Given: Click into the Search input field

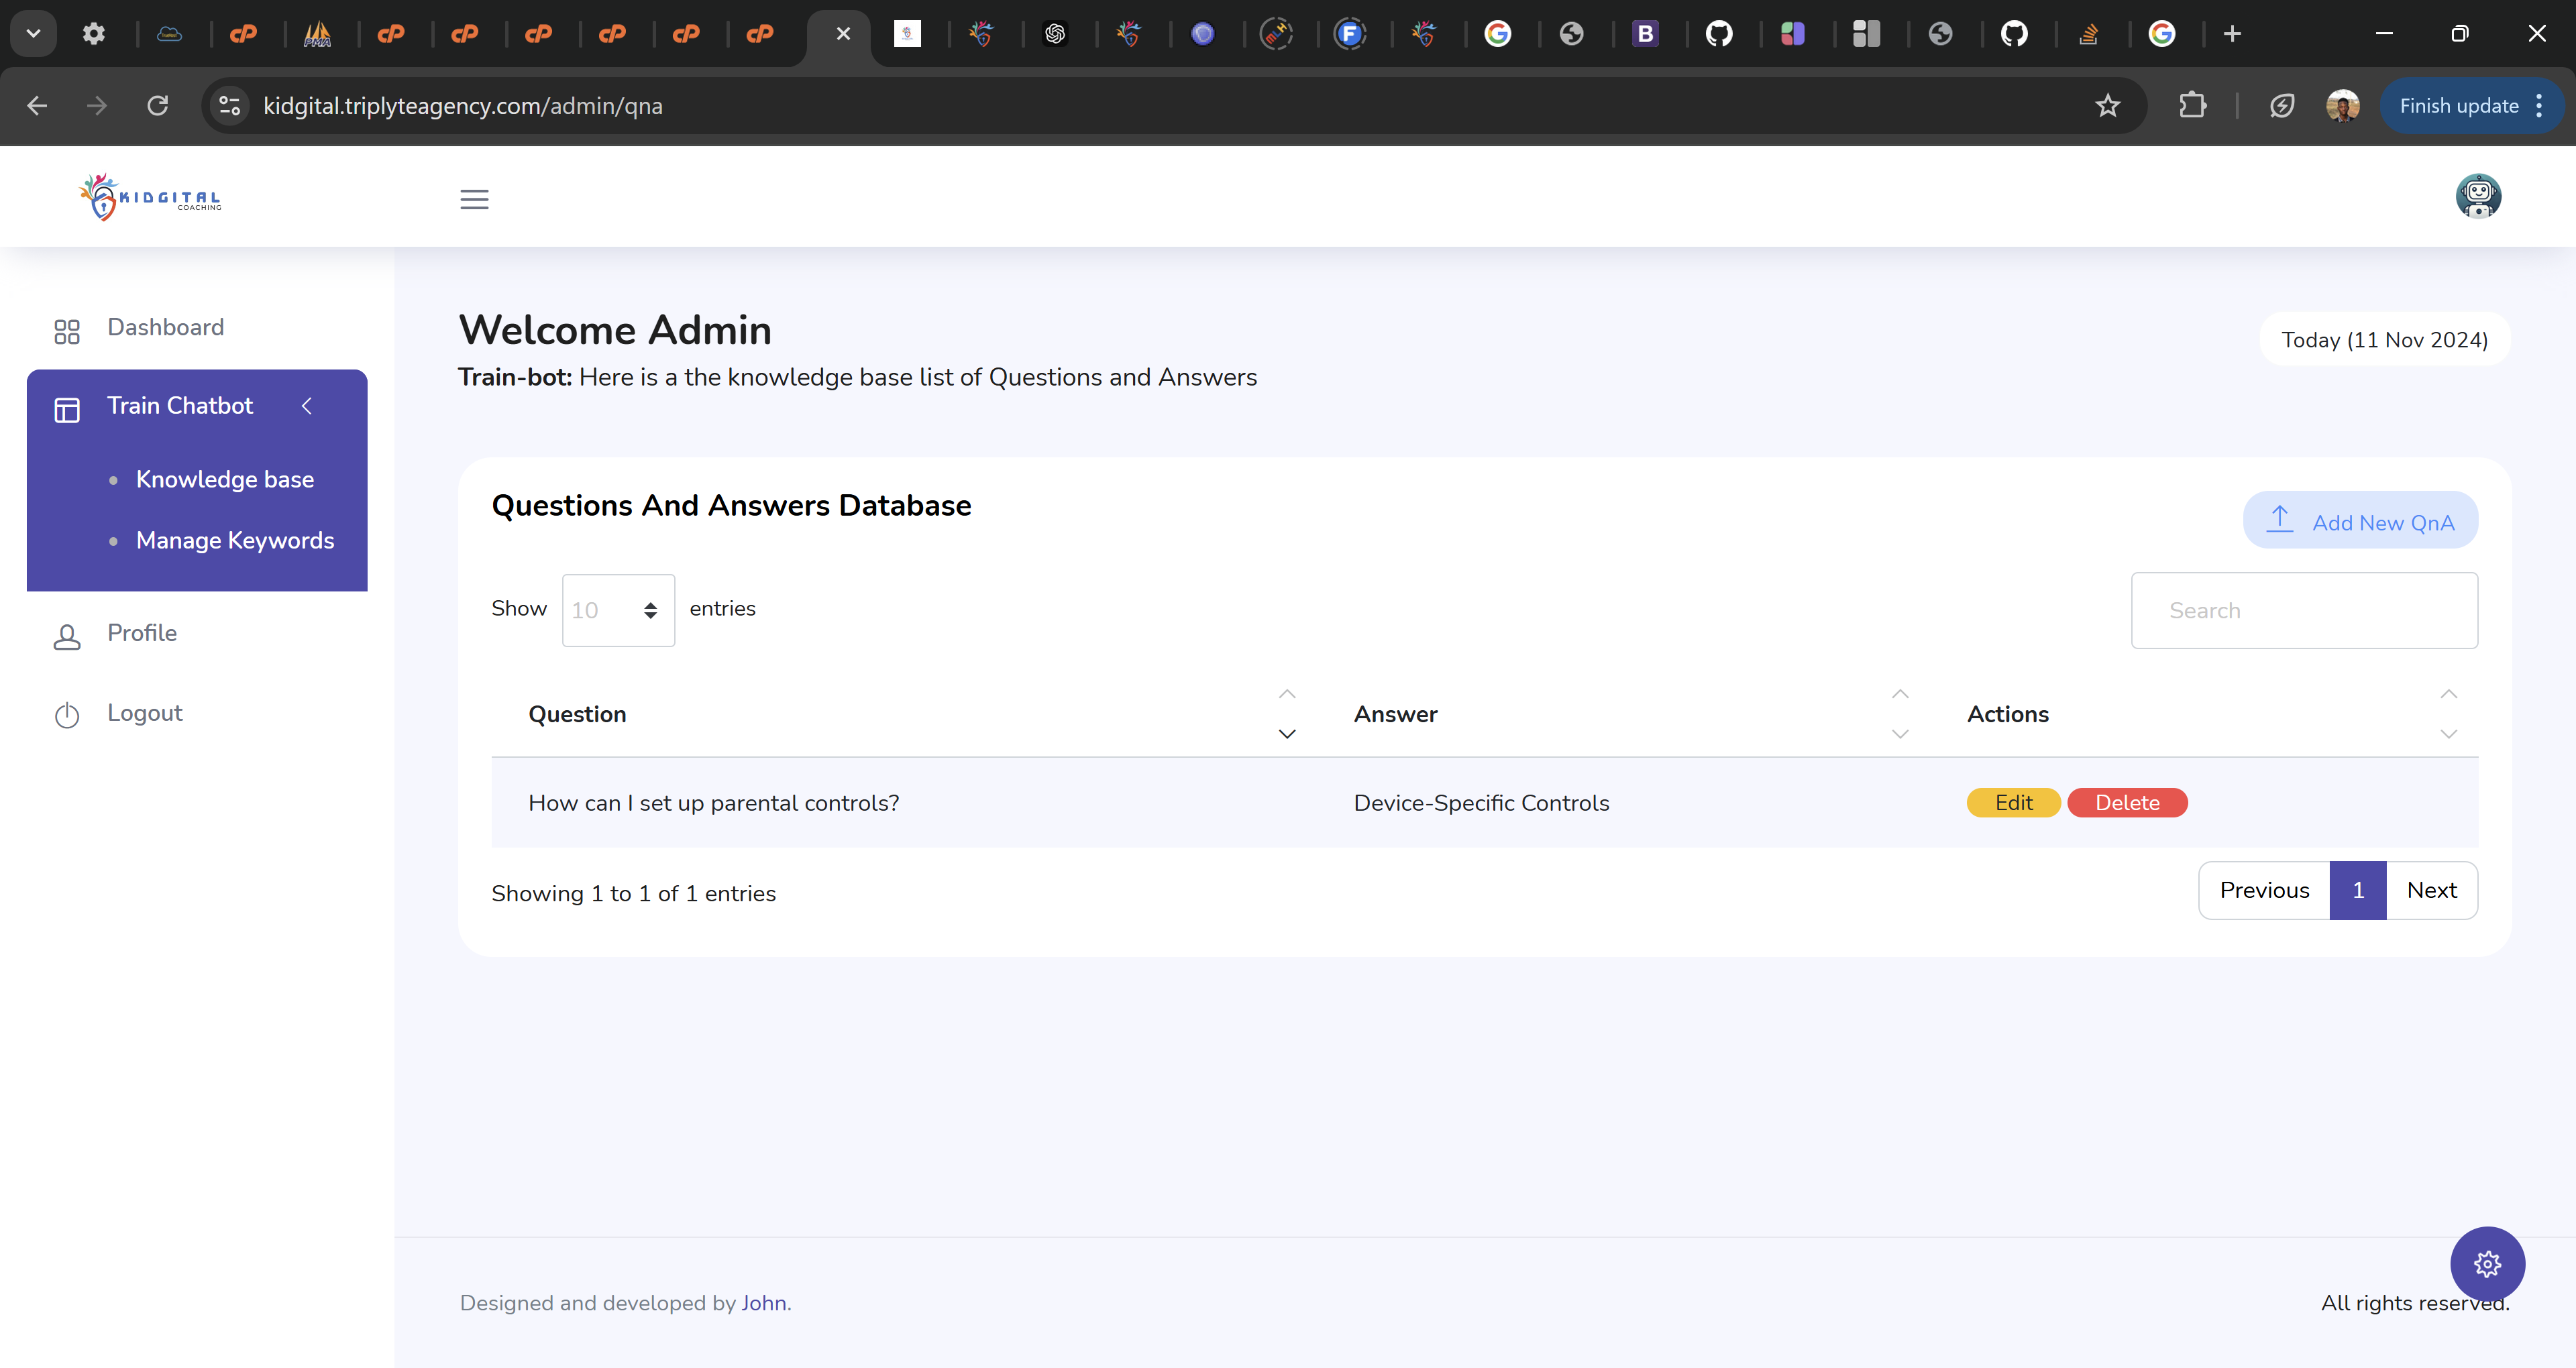Looking at the screenshot, I should click(2303, 610).
